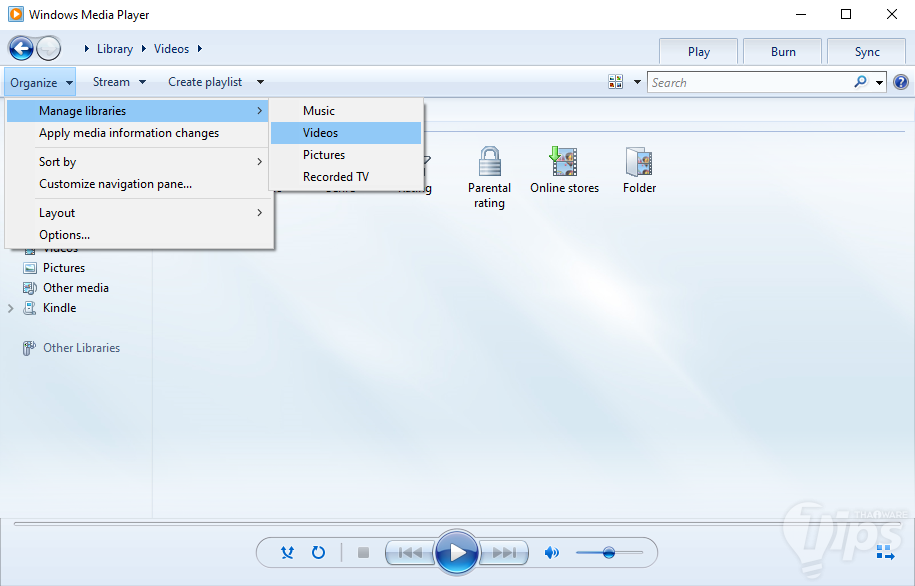Maximize the Windows Media Player window

pyautogui.click(x=846, y=14)
